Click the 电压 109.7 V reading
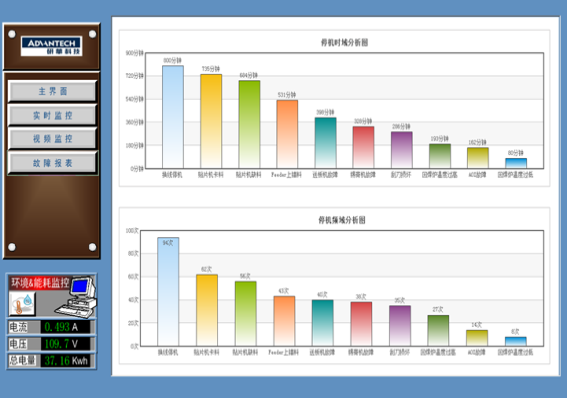 coord(51,344)
